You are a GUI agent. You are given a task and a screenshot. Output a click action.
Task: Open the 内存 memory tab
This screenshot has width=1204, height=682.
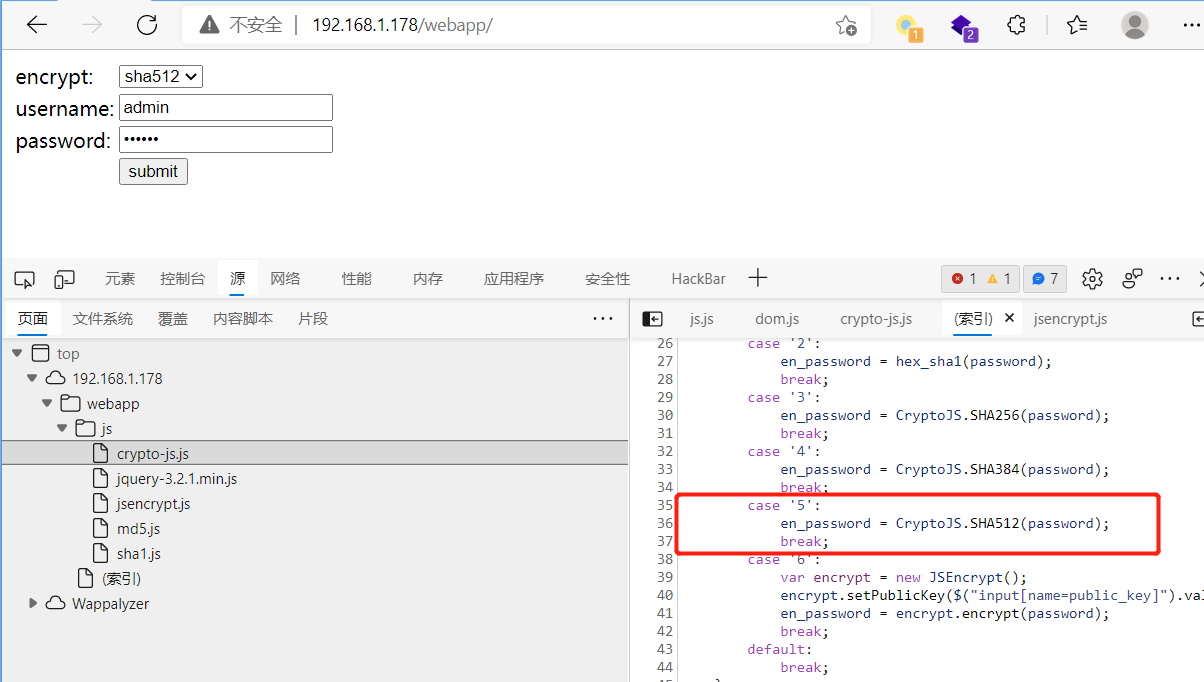click(x=428, y=279)
